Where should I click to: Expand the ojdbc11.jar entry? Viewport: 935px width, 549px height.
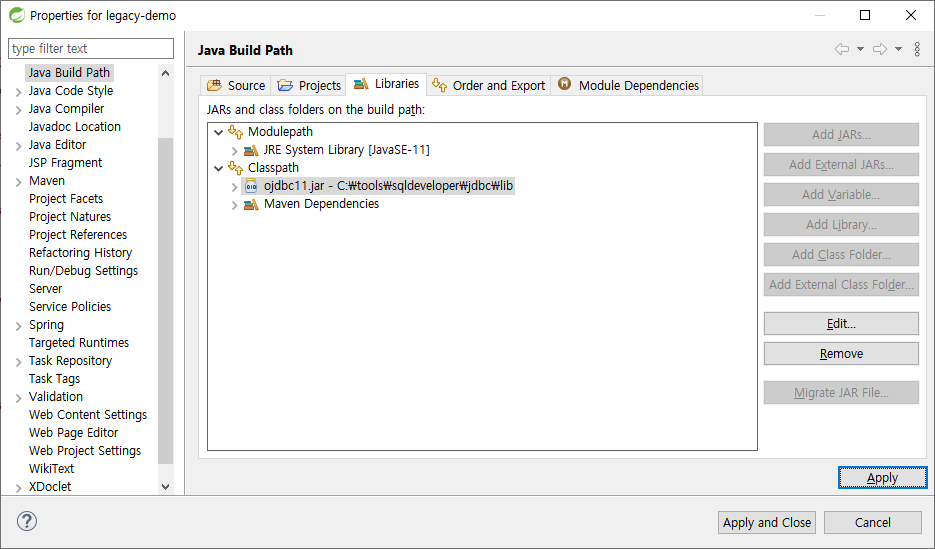tap(234, 187)
